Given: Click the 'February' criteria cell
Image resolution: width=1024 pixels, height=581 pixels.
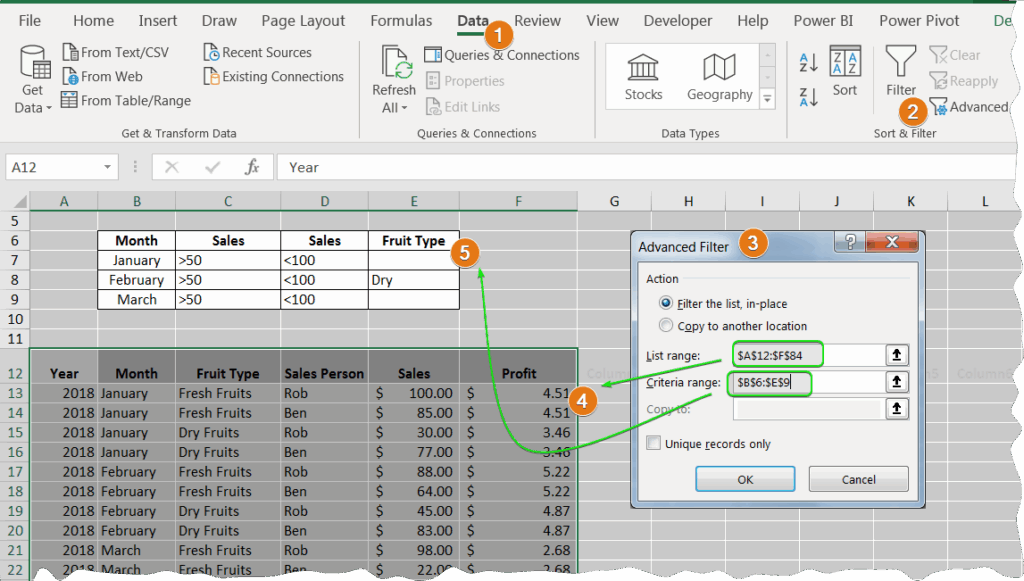Looking at the screenshot, I should (x=136, y=279).
